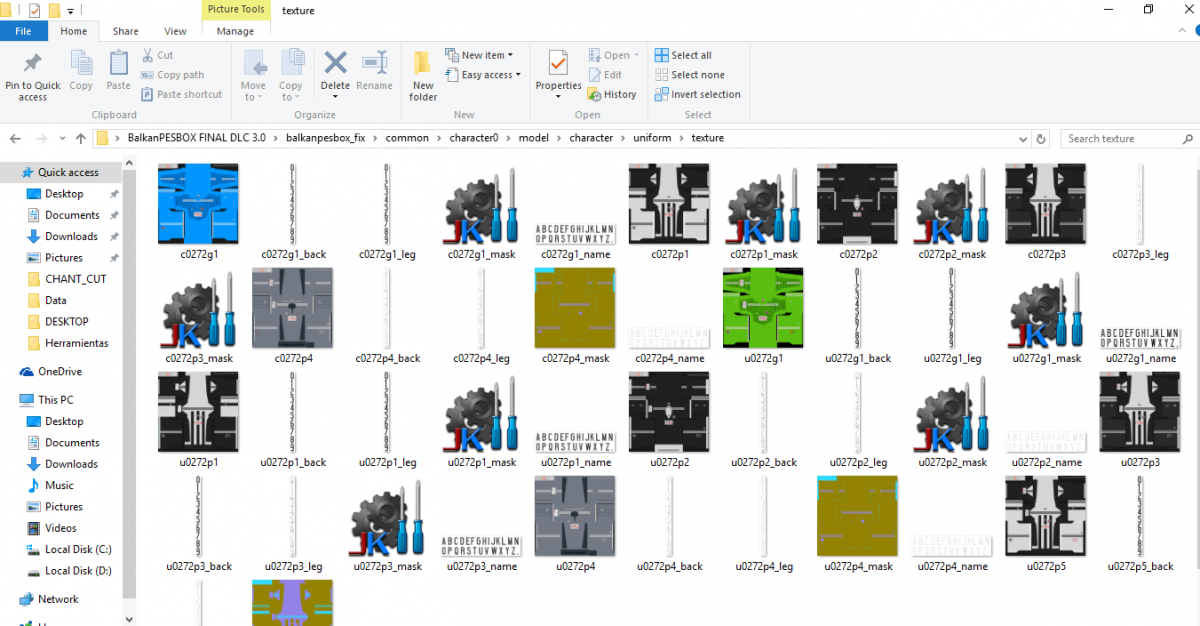Click the Picture Tools contextual tab
Viewport: 1200px width, 626px height.
[x=236, y=10]
